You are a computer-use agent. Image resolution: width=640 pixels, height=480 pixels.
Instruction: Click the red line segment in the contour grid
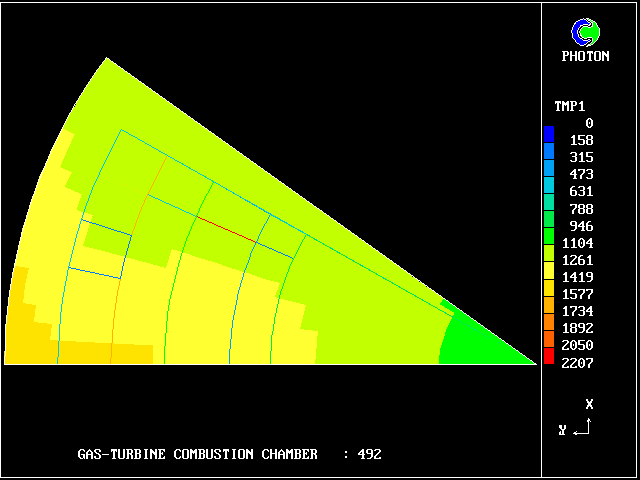tap(225, 228)
